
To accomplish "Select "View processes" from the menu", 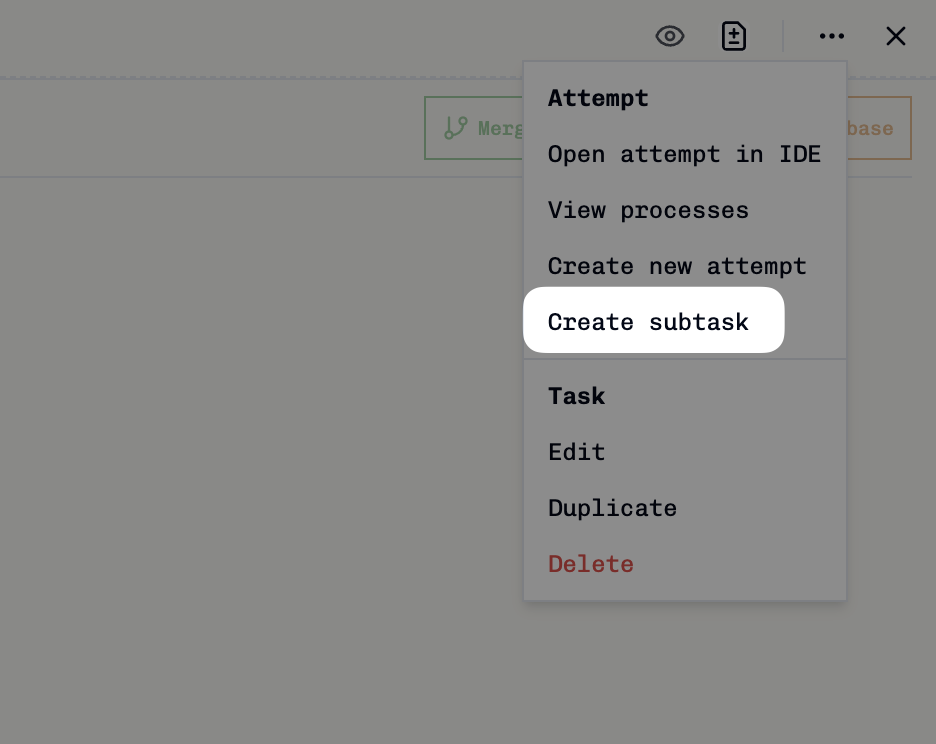I will tap(648, 210).
